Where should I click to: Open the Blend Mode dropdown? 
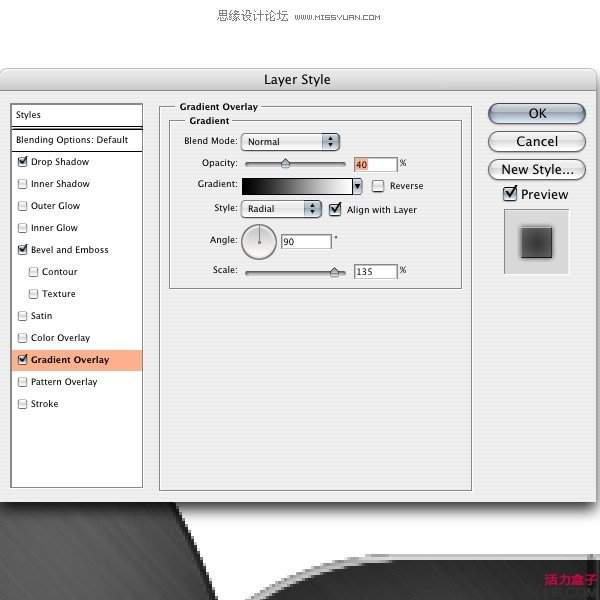(290, 142)
